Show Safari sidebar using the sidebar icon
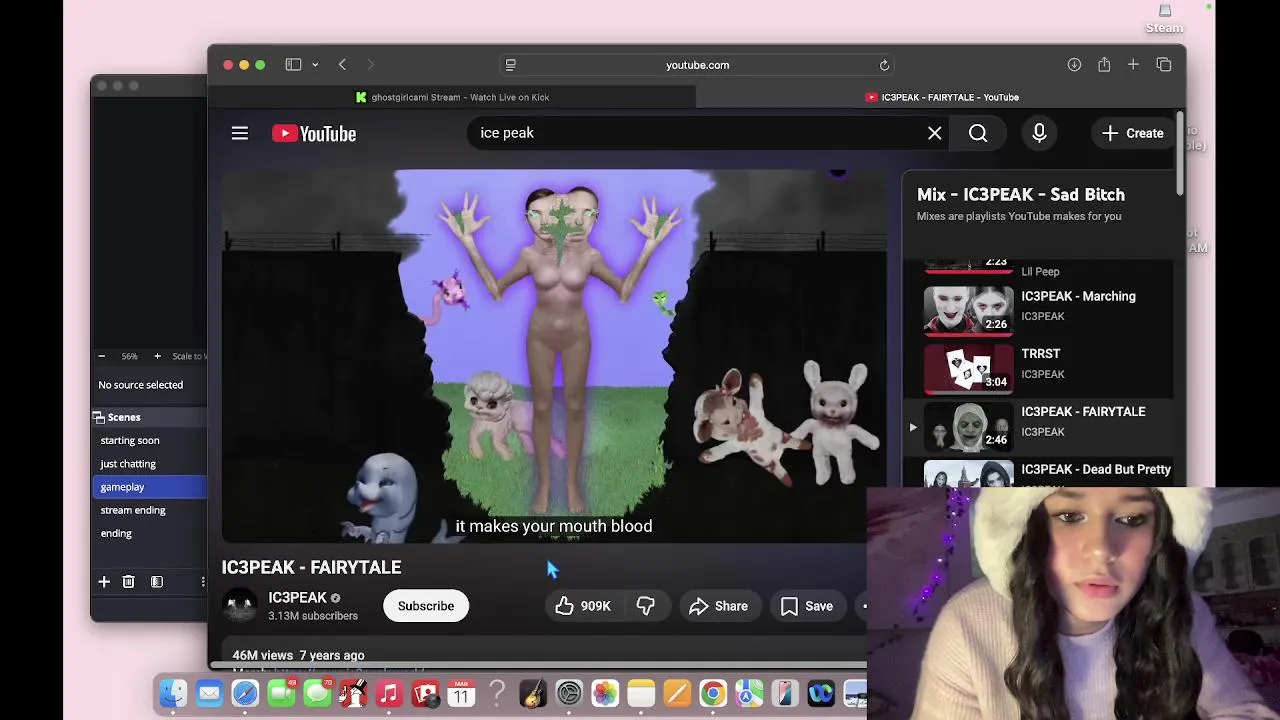Viewport: 1280px width, 720px height. (x=293, y=65)
